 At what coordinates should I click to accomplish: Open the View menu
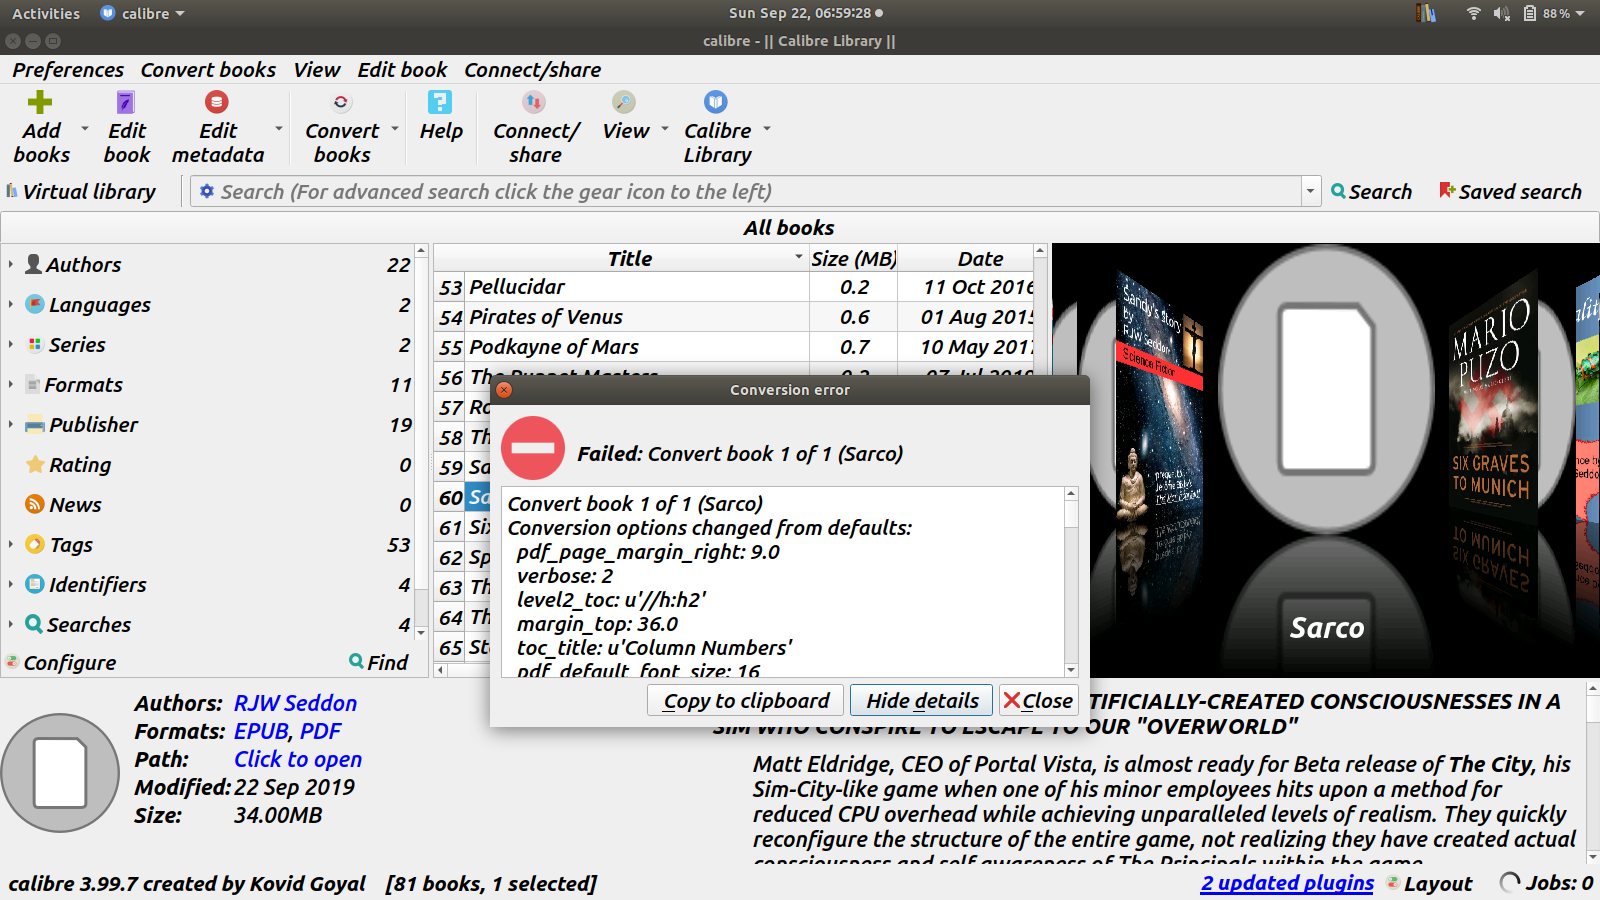point(317,70)
